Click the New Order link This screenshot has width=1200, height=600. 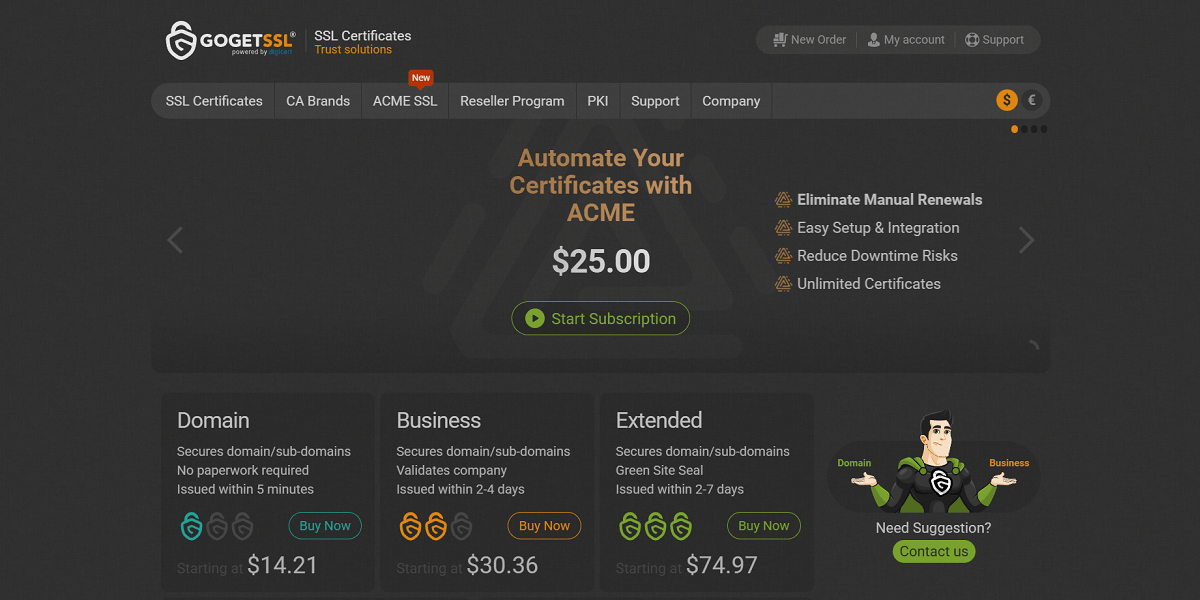810,40
